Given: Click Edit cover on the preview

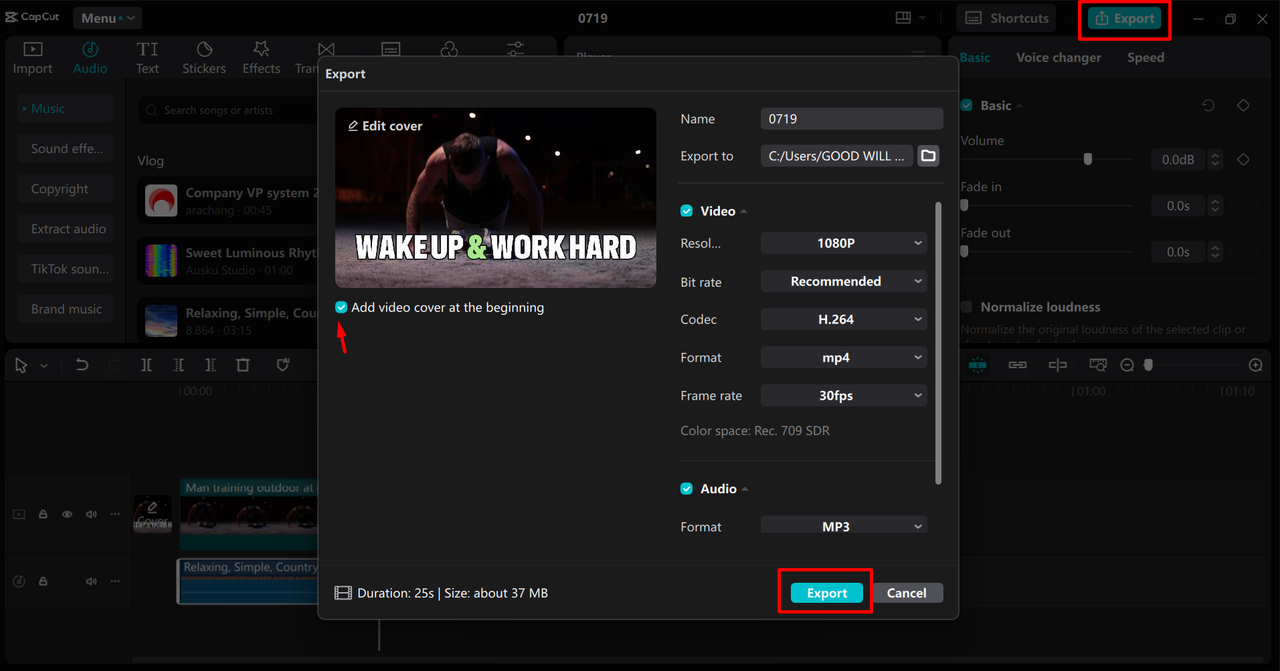Looking at the screenshot, I should 385,126.
